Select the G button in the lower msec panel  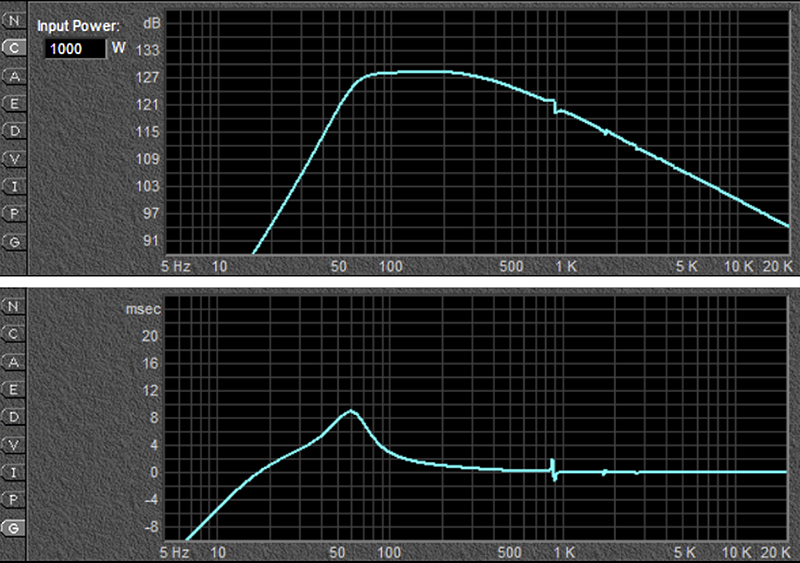[13, 528]
